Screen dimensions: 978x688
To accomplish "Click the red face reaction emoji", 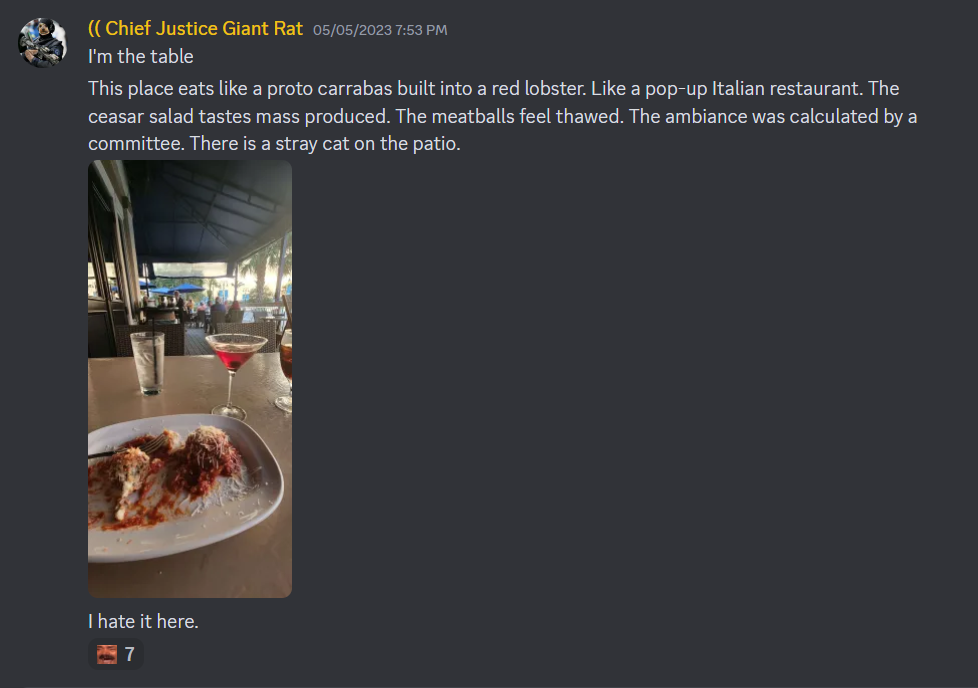I will (107, 654).
